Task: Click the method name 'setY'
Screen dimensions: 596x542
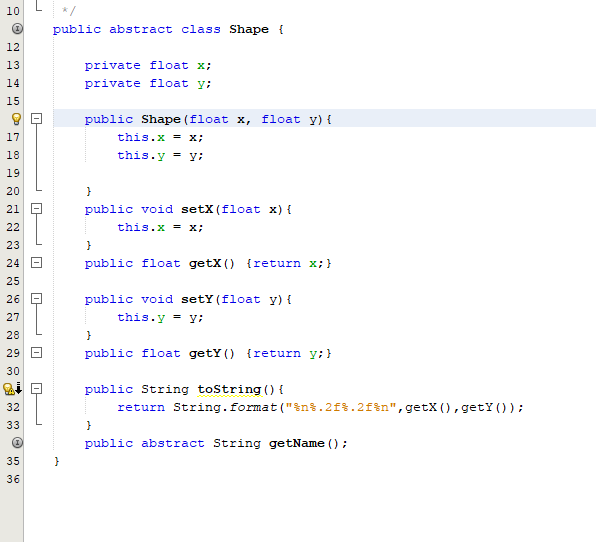Action: point(197,299)
